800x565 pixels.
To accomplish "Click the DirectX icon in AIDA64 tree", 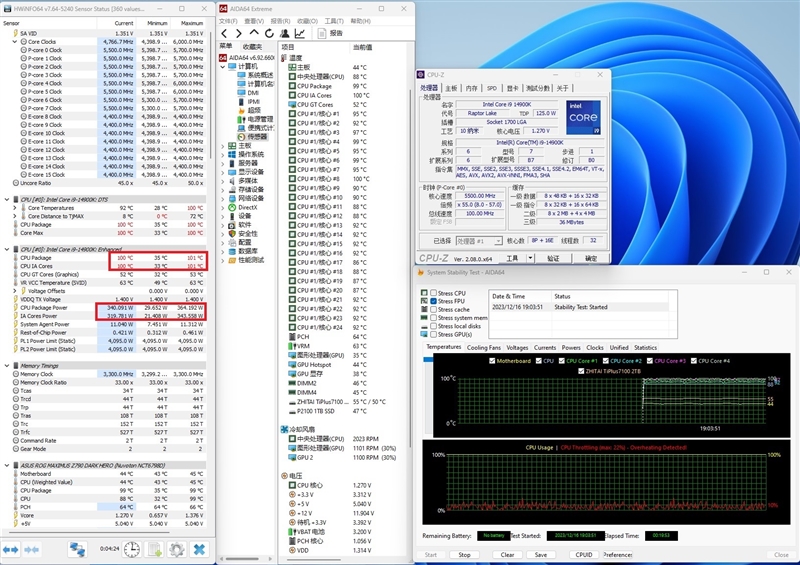I will pyautogui.click(x=232, y=207).
